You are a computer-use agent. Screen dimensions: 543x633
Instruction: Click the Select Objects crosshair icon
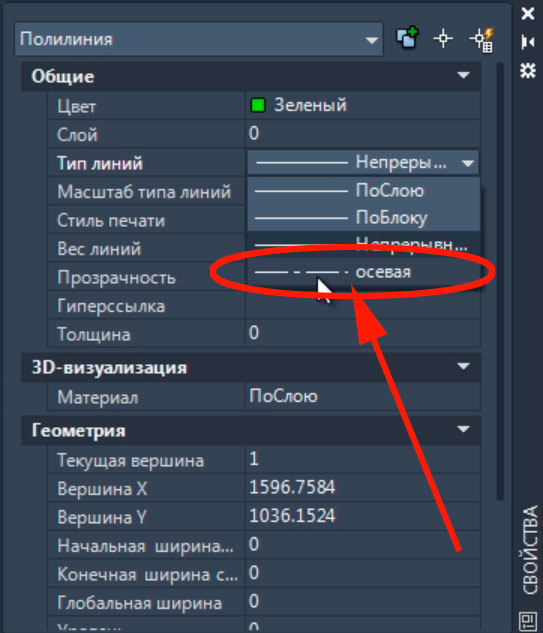tap(443, 39)
